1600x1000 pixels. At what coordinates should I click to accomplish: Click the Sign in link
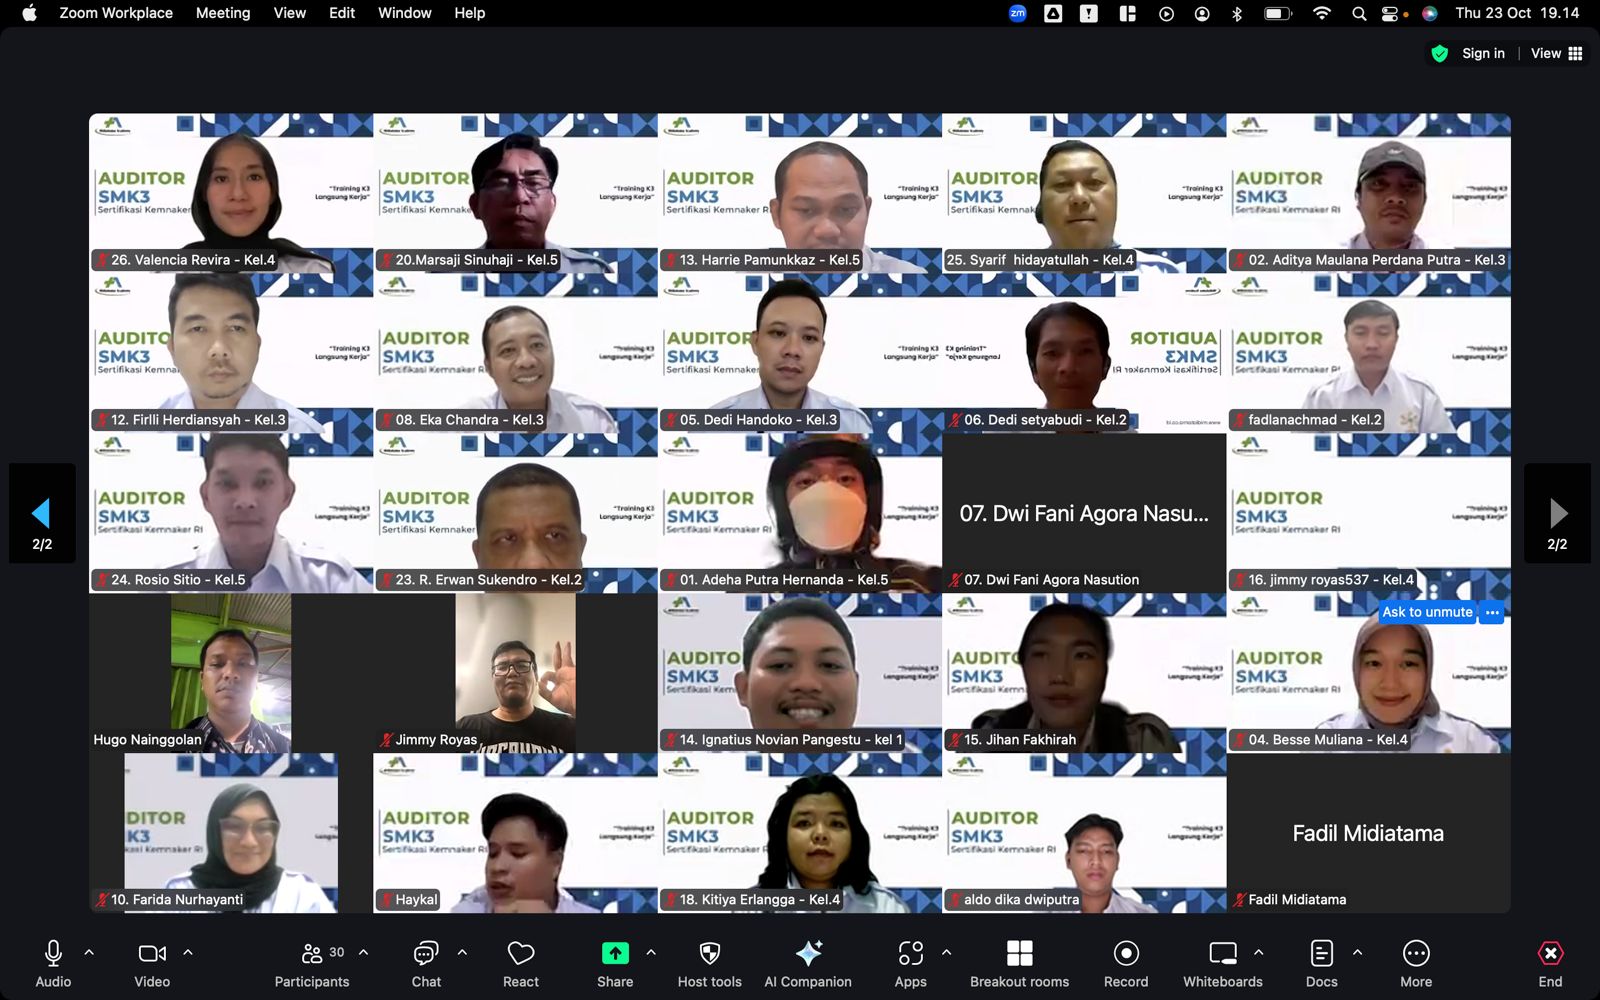tap(1483, 53)
